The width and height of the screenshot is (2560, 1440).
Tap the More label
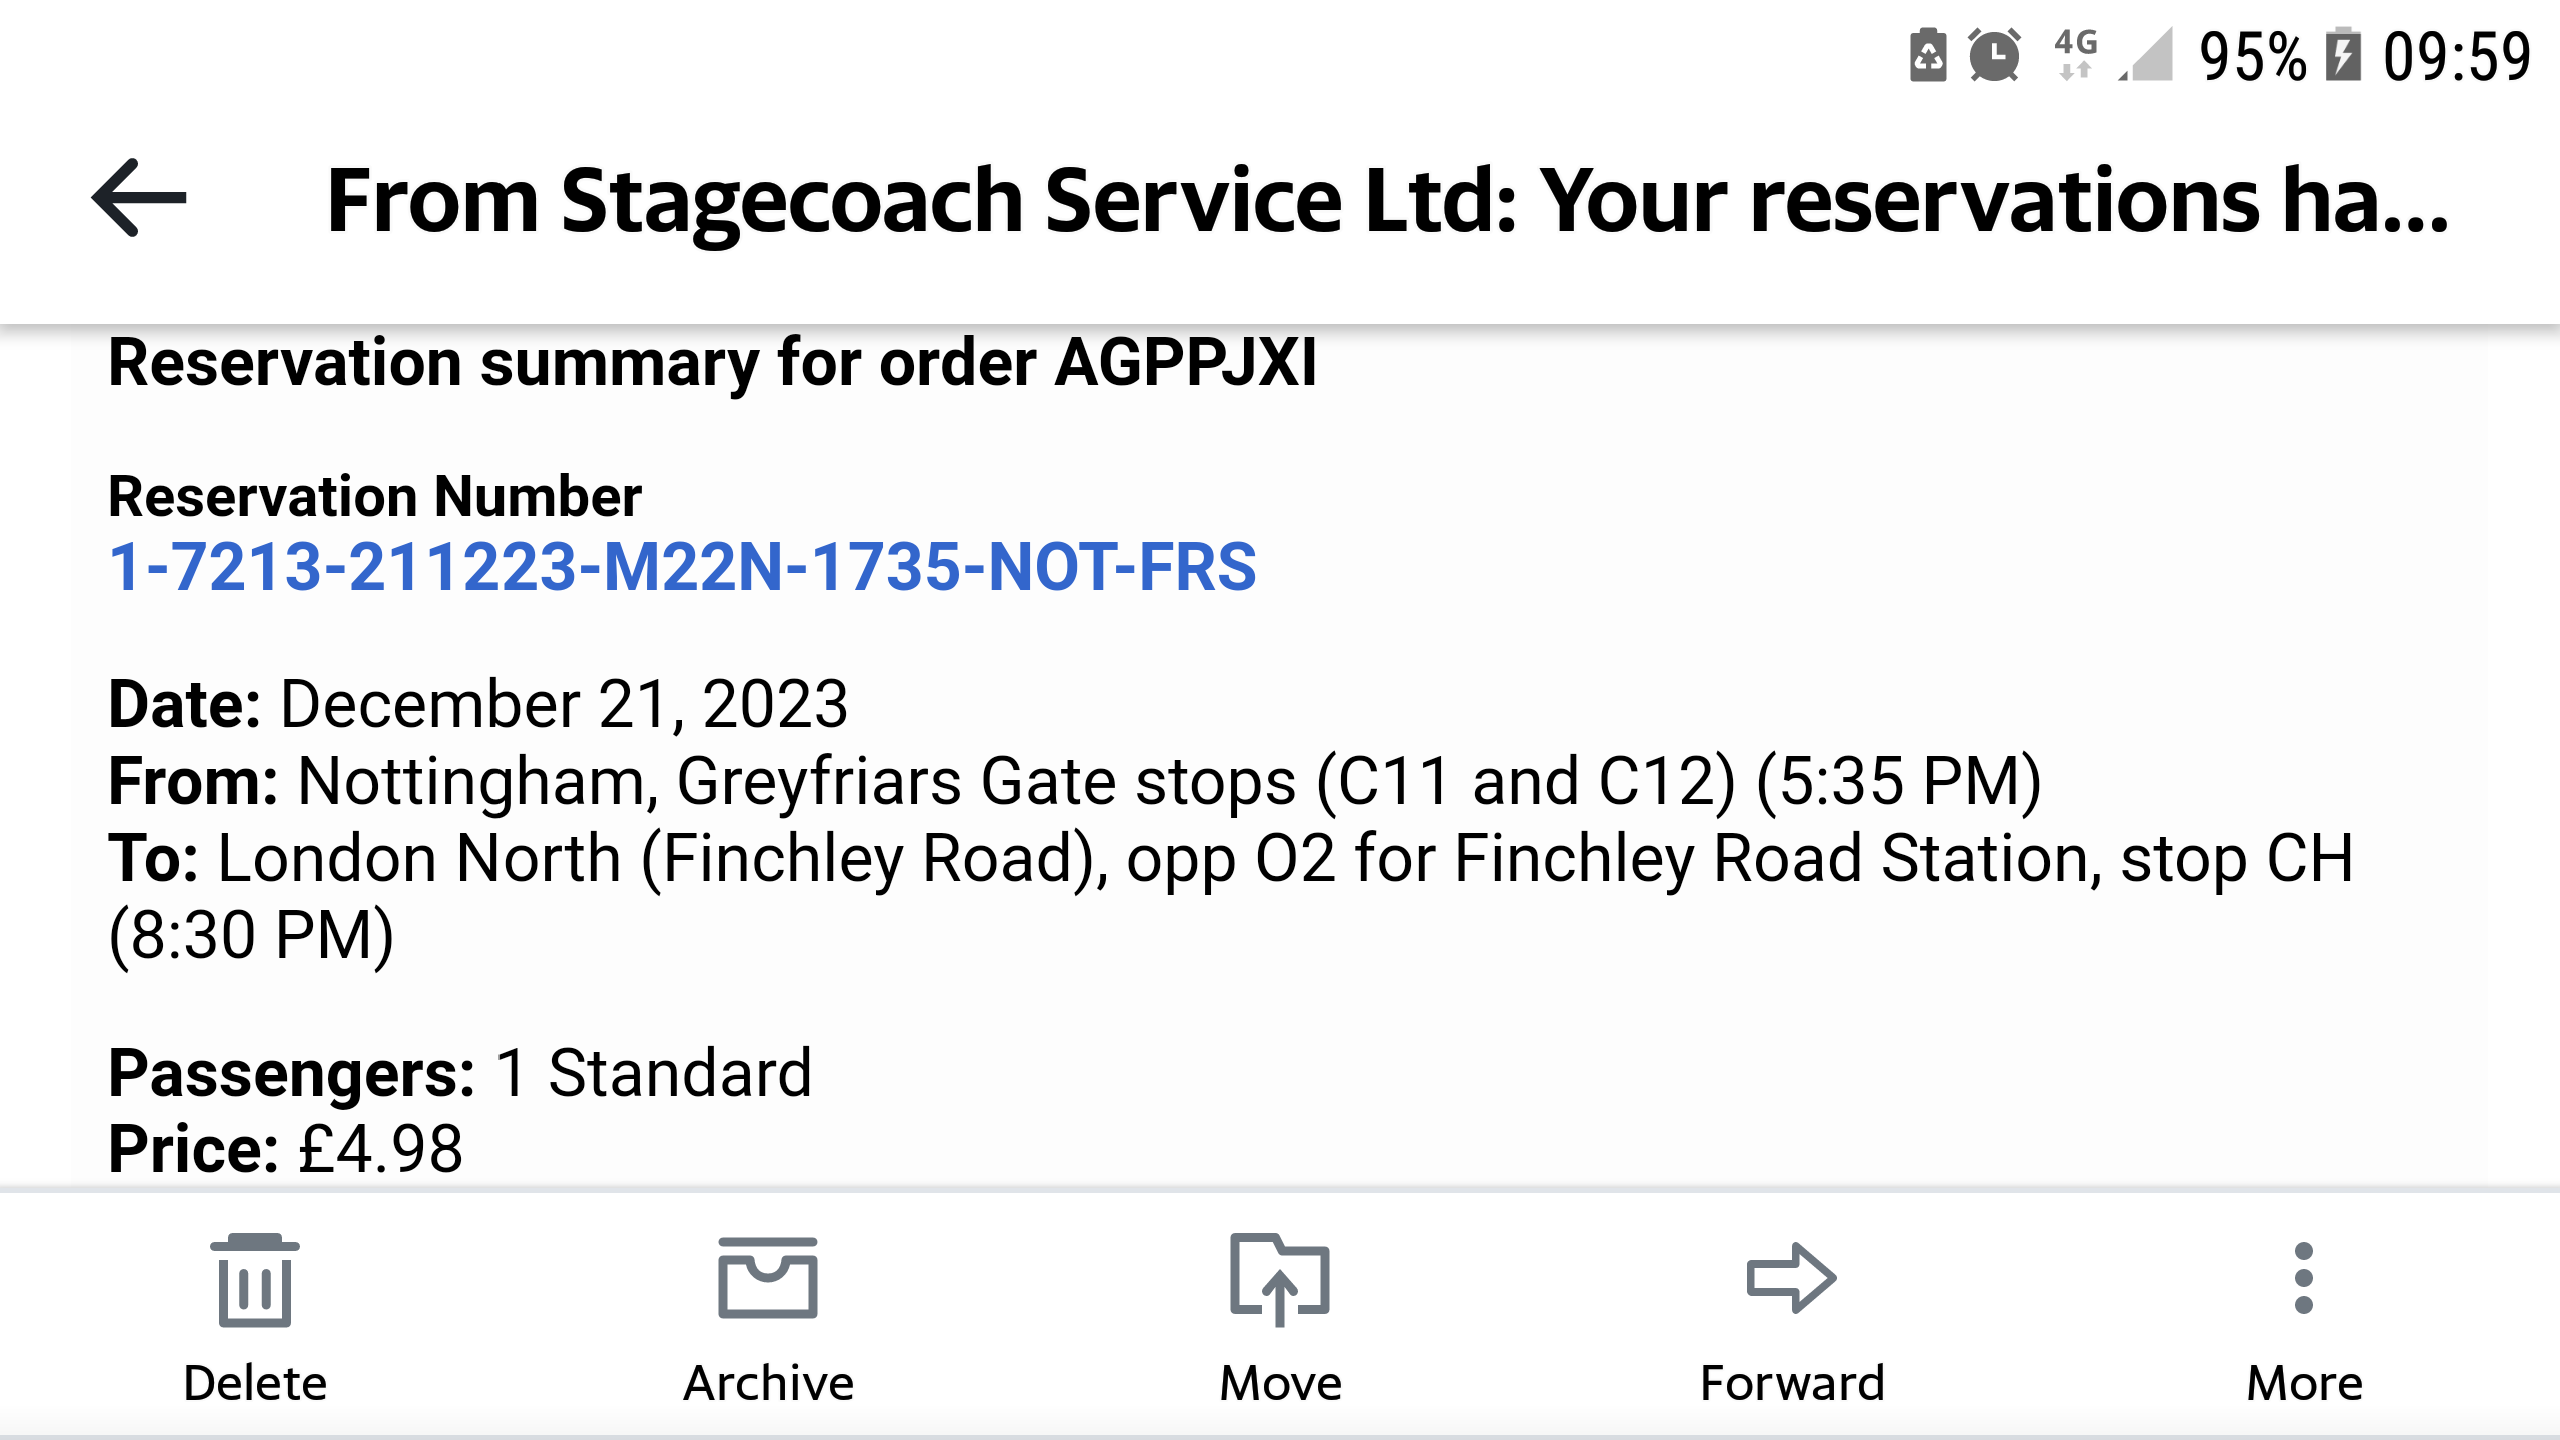tap(2304, 1383)
